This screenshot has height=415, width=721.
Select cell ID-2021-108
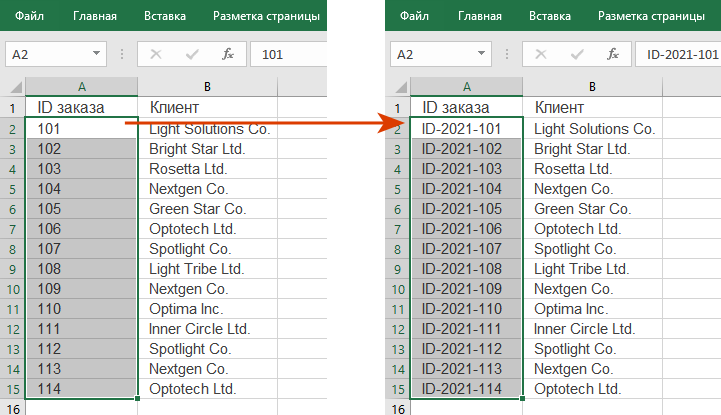pyautogui.click(x=466, y=269)
